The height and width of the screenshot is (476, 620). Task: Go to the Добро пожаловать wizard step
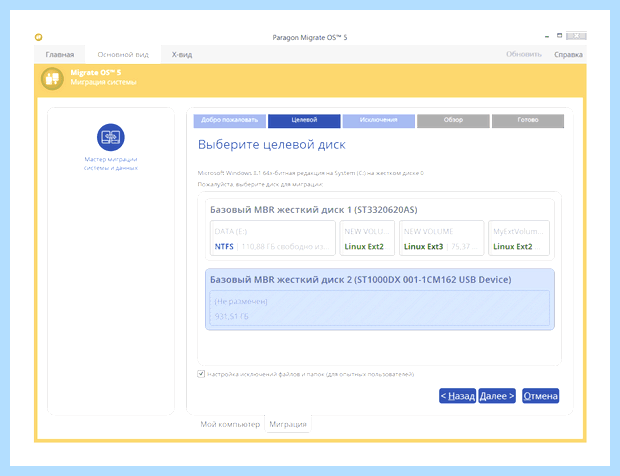[x=230, y=121]
